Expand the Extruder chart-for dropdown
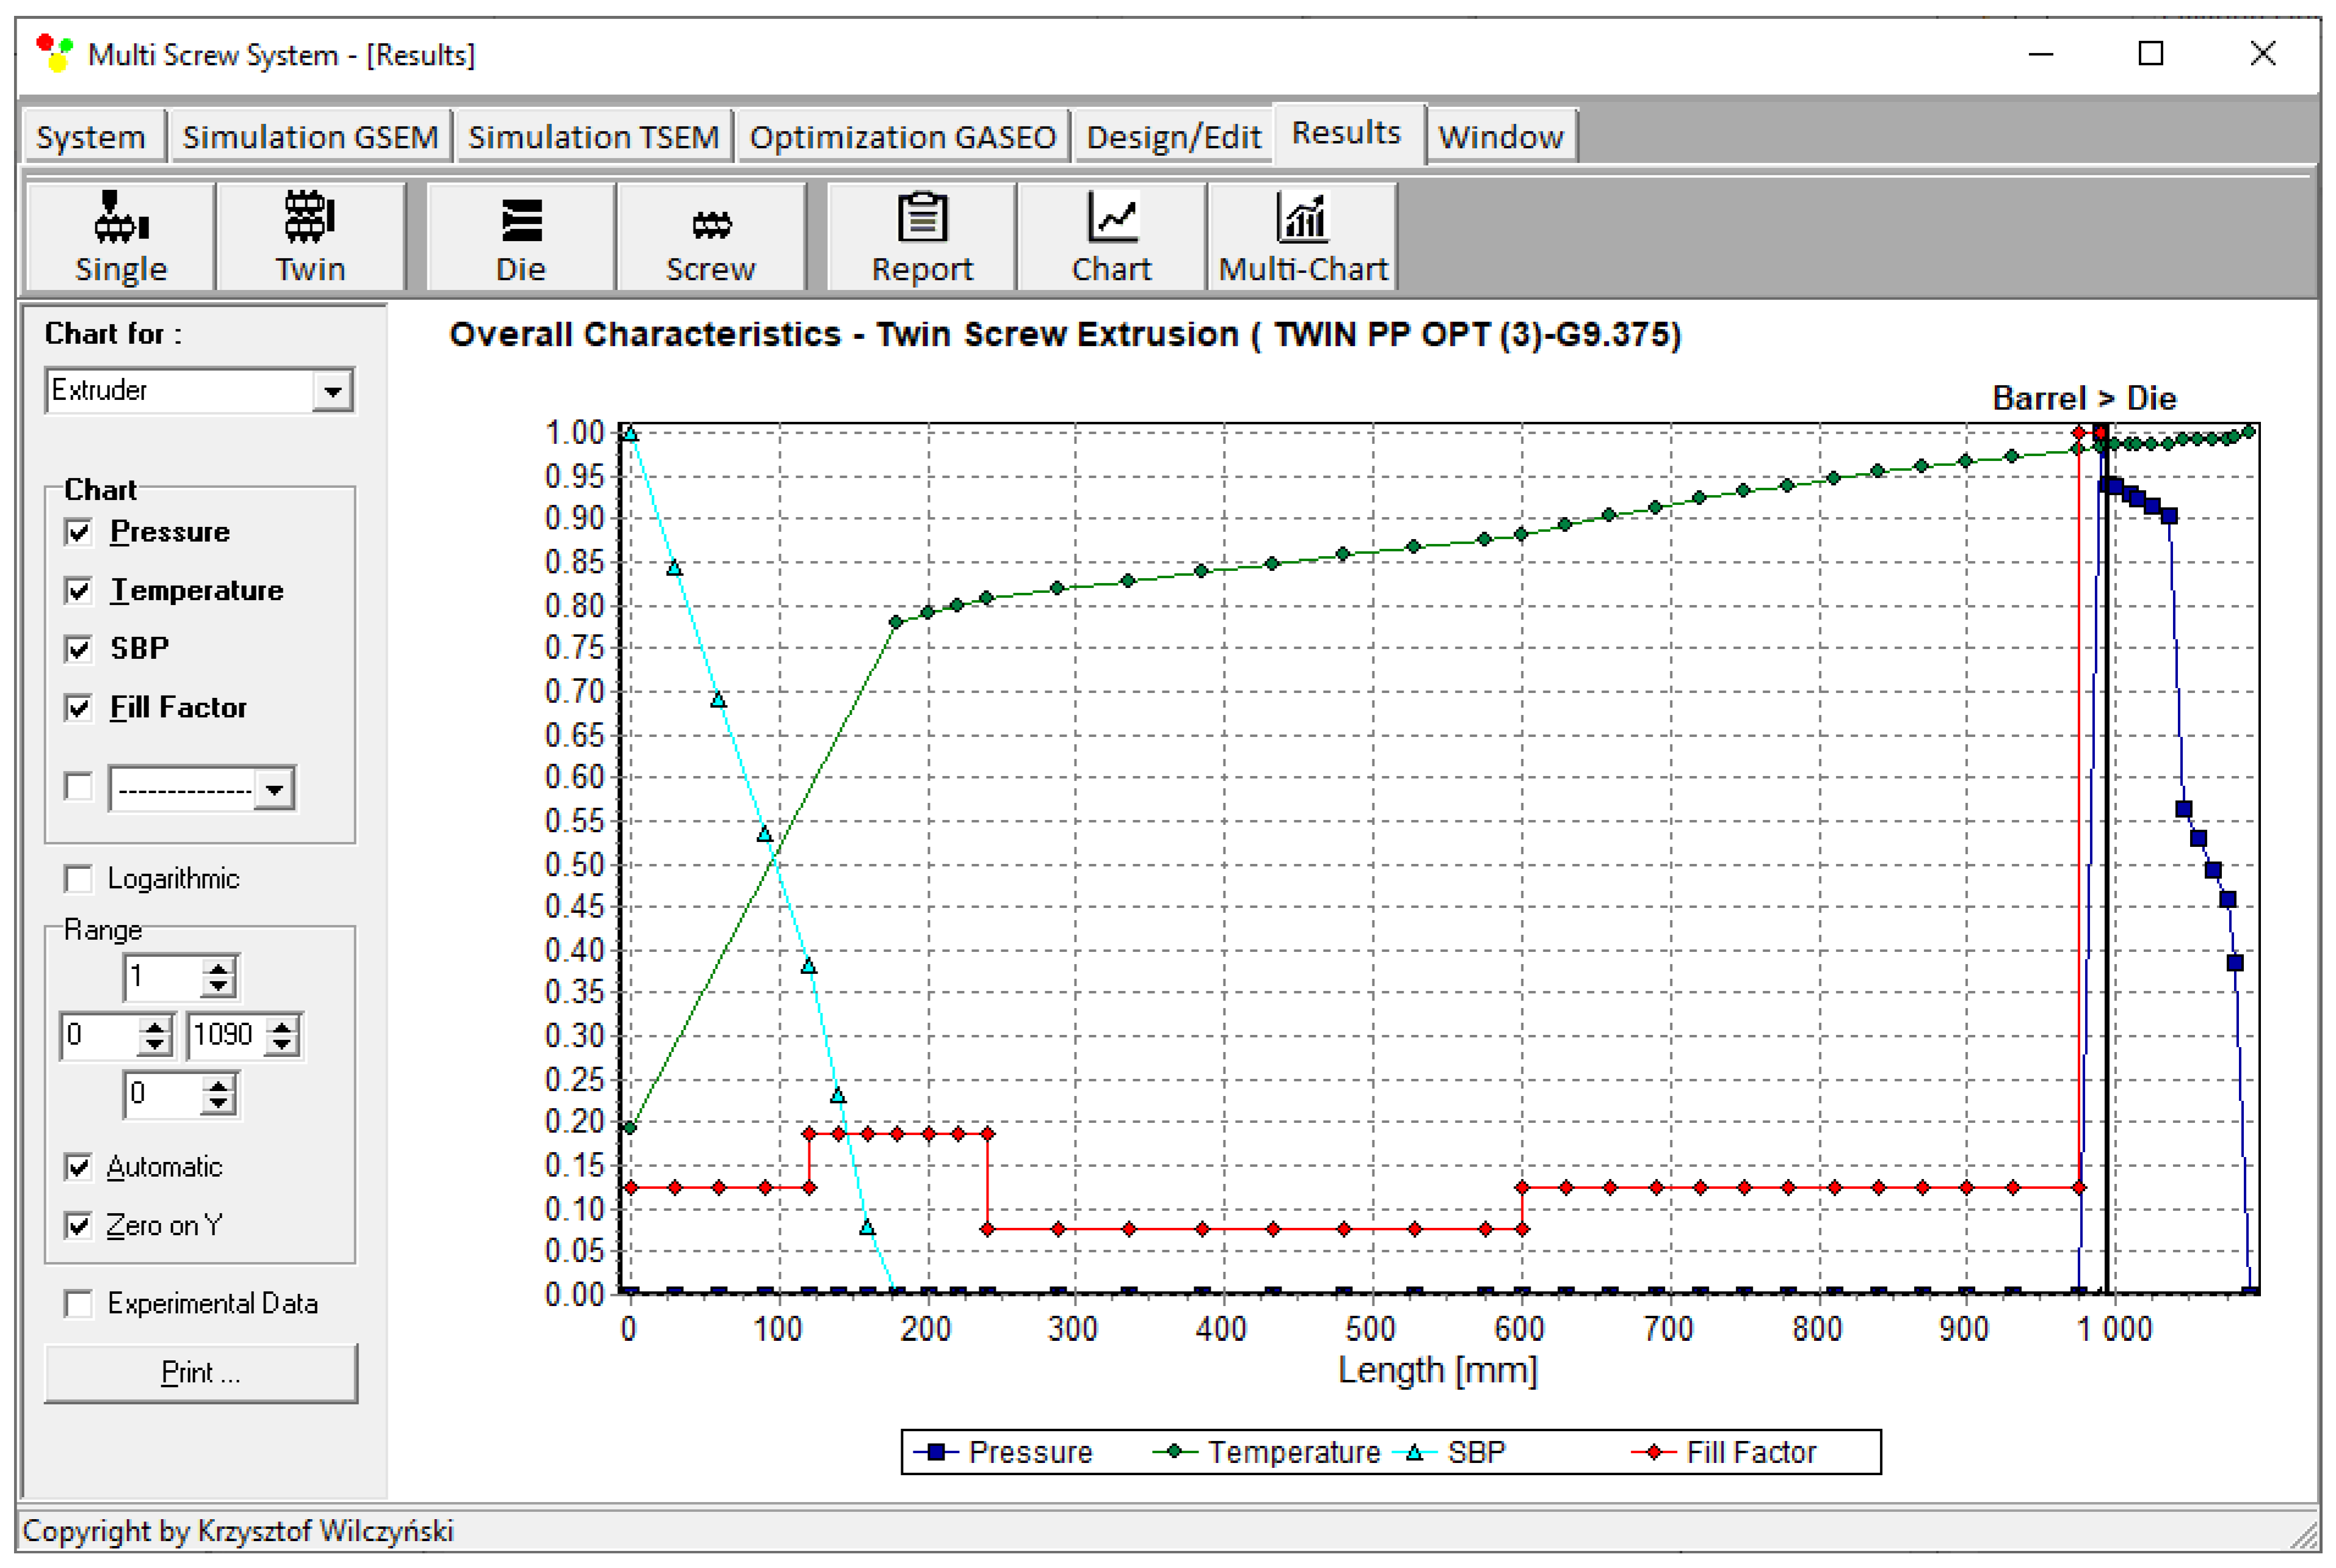The width and height of the screenshot is (2336, 1568). [x=332, y=391]
